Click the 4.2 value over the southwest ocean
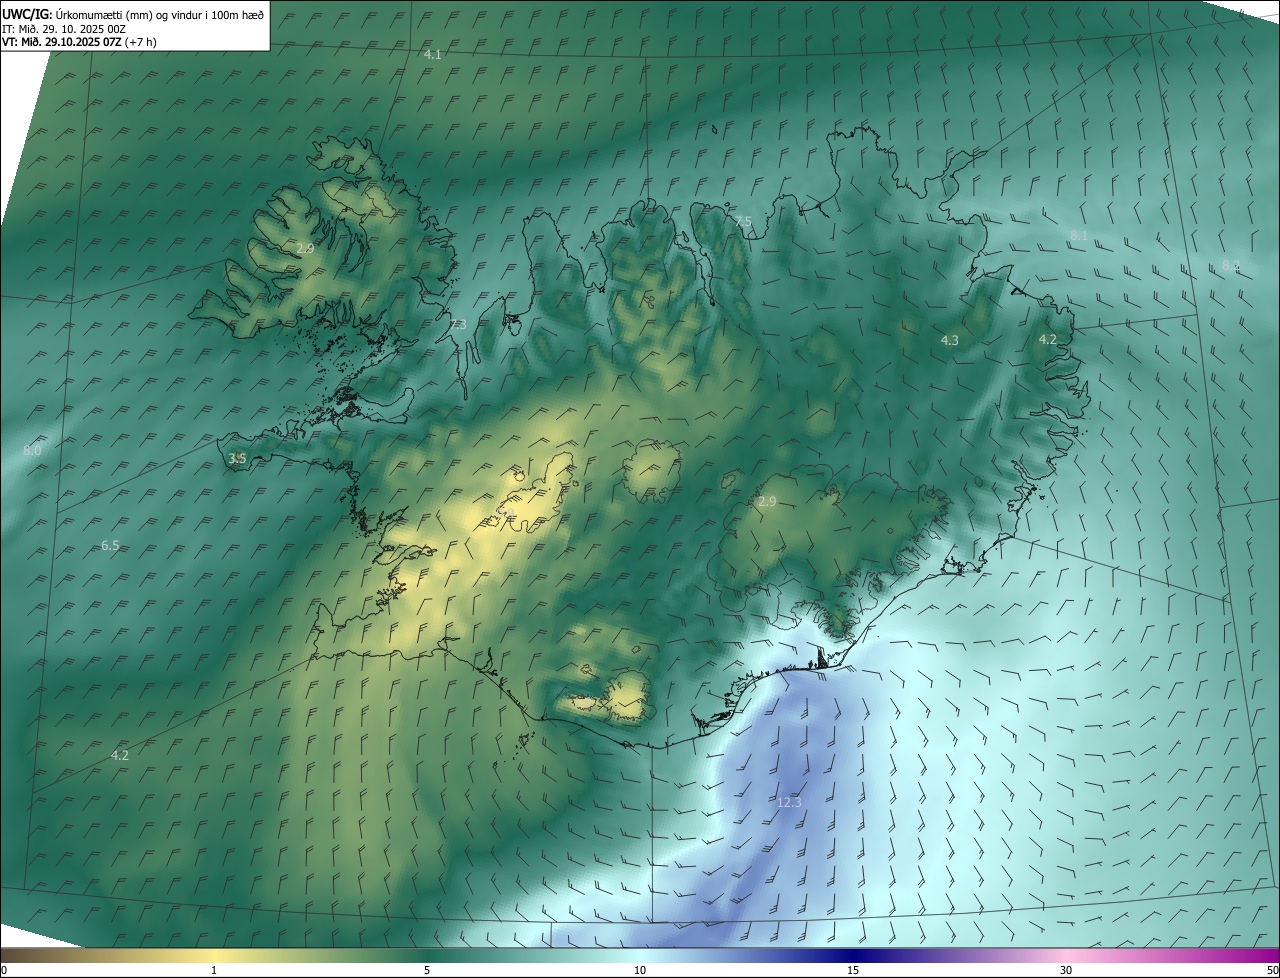Viewport: 1280px width, 978px height. pyautogui.click(x=120, y=756)
